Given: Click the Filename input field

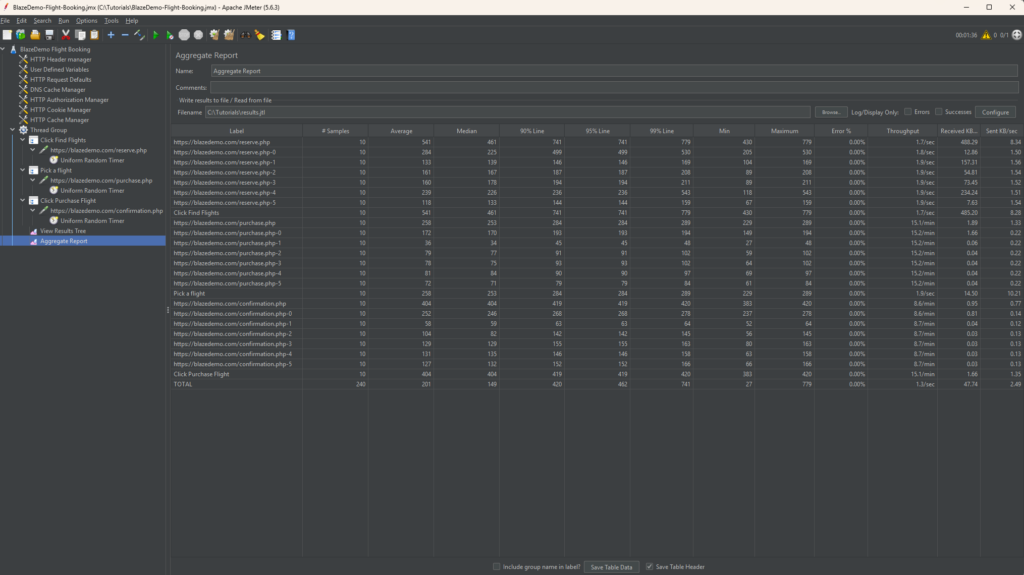Looking at the screenshot, I should 507,112.
